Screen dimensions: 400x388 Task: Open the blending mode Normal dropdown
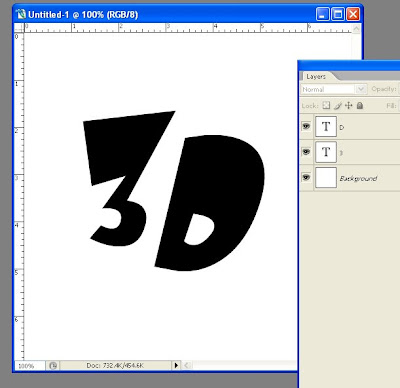tap(333, 89)
